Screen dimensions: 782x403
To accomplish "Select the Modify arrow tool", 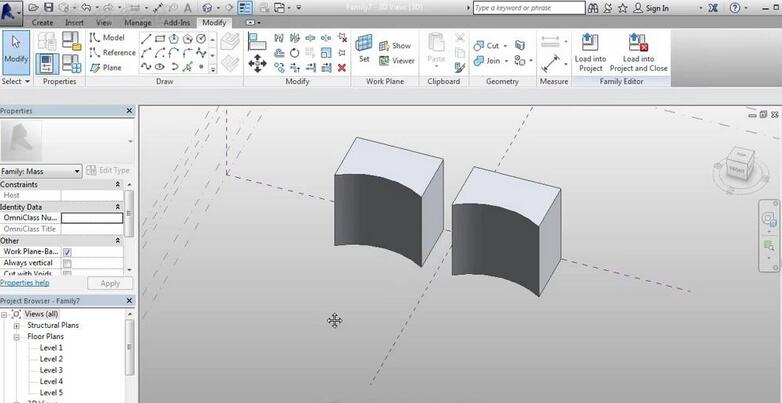I will (16, 49).
